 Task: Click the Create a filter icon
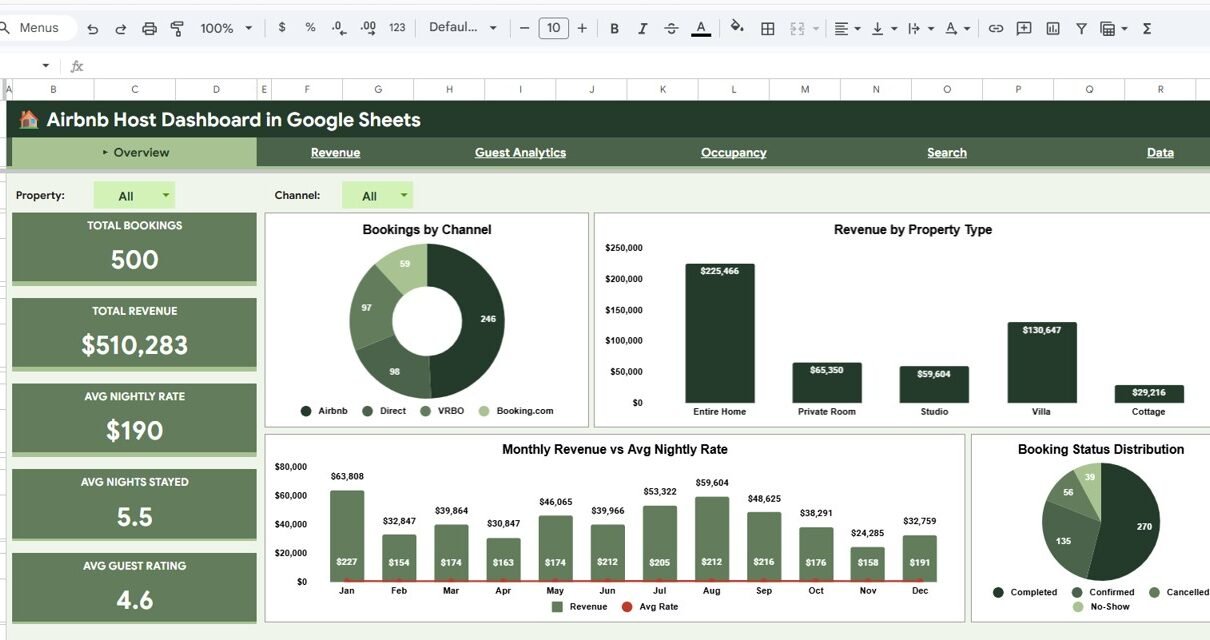pyautogui.click(x=1081, y=29)
